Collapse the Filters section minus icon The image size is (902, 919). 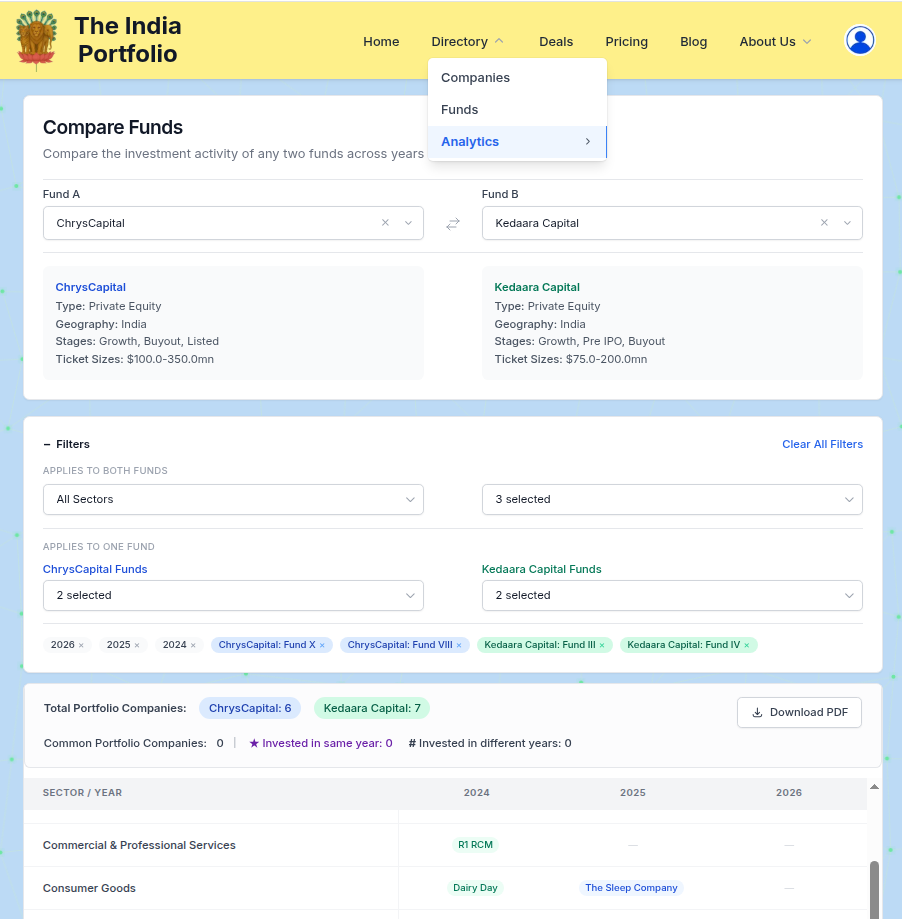pyautogui.click(x=47, y=444)
